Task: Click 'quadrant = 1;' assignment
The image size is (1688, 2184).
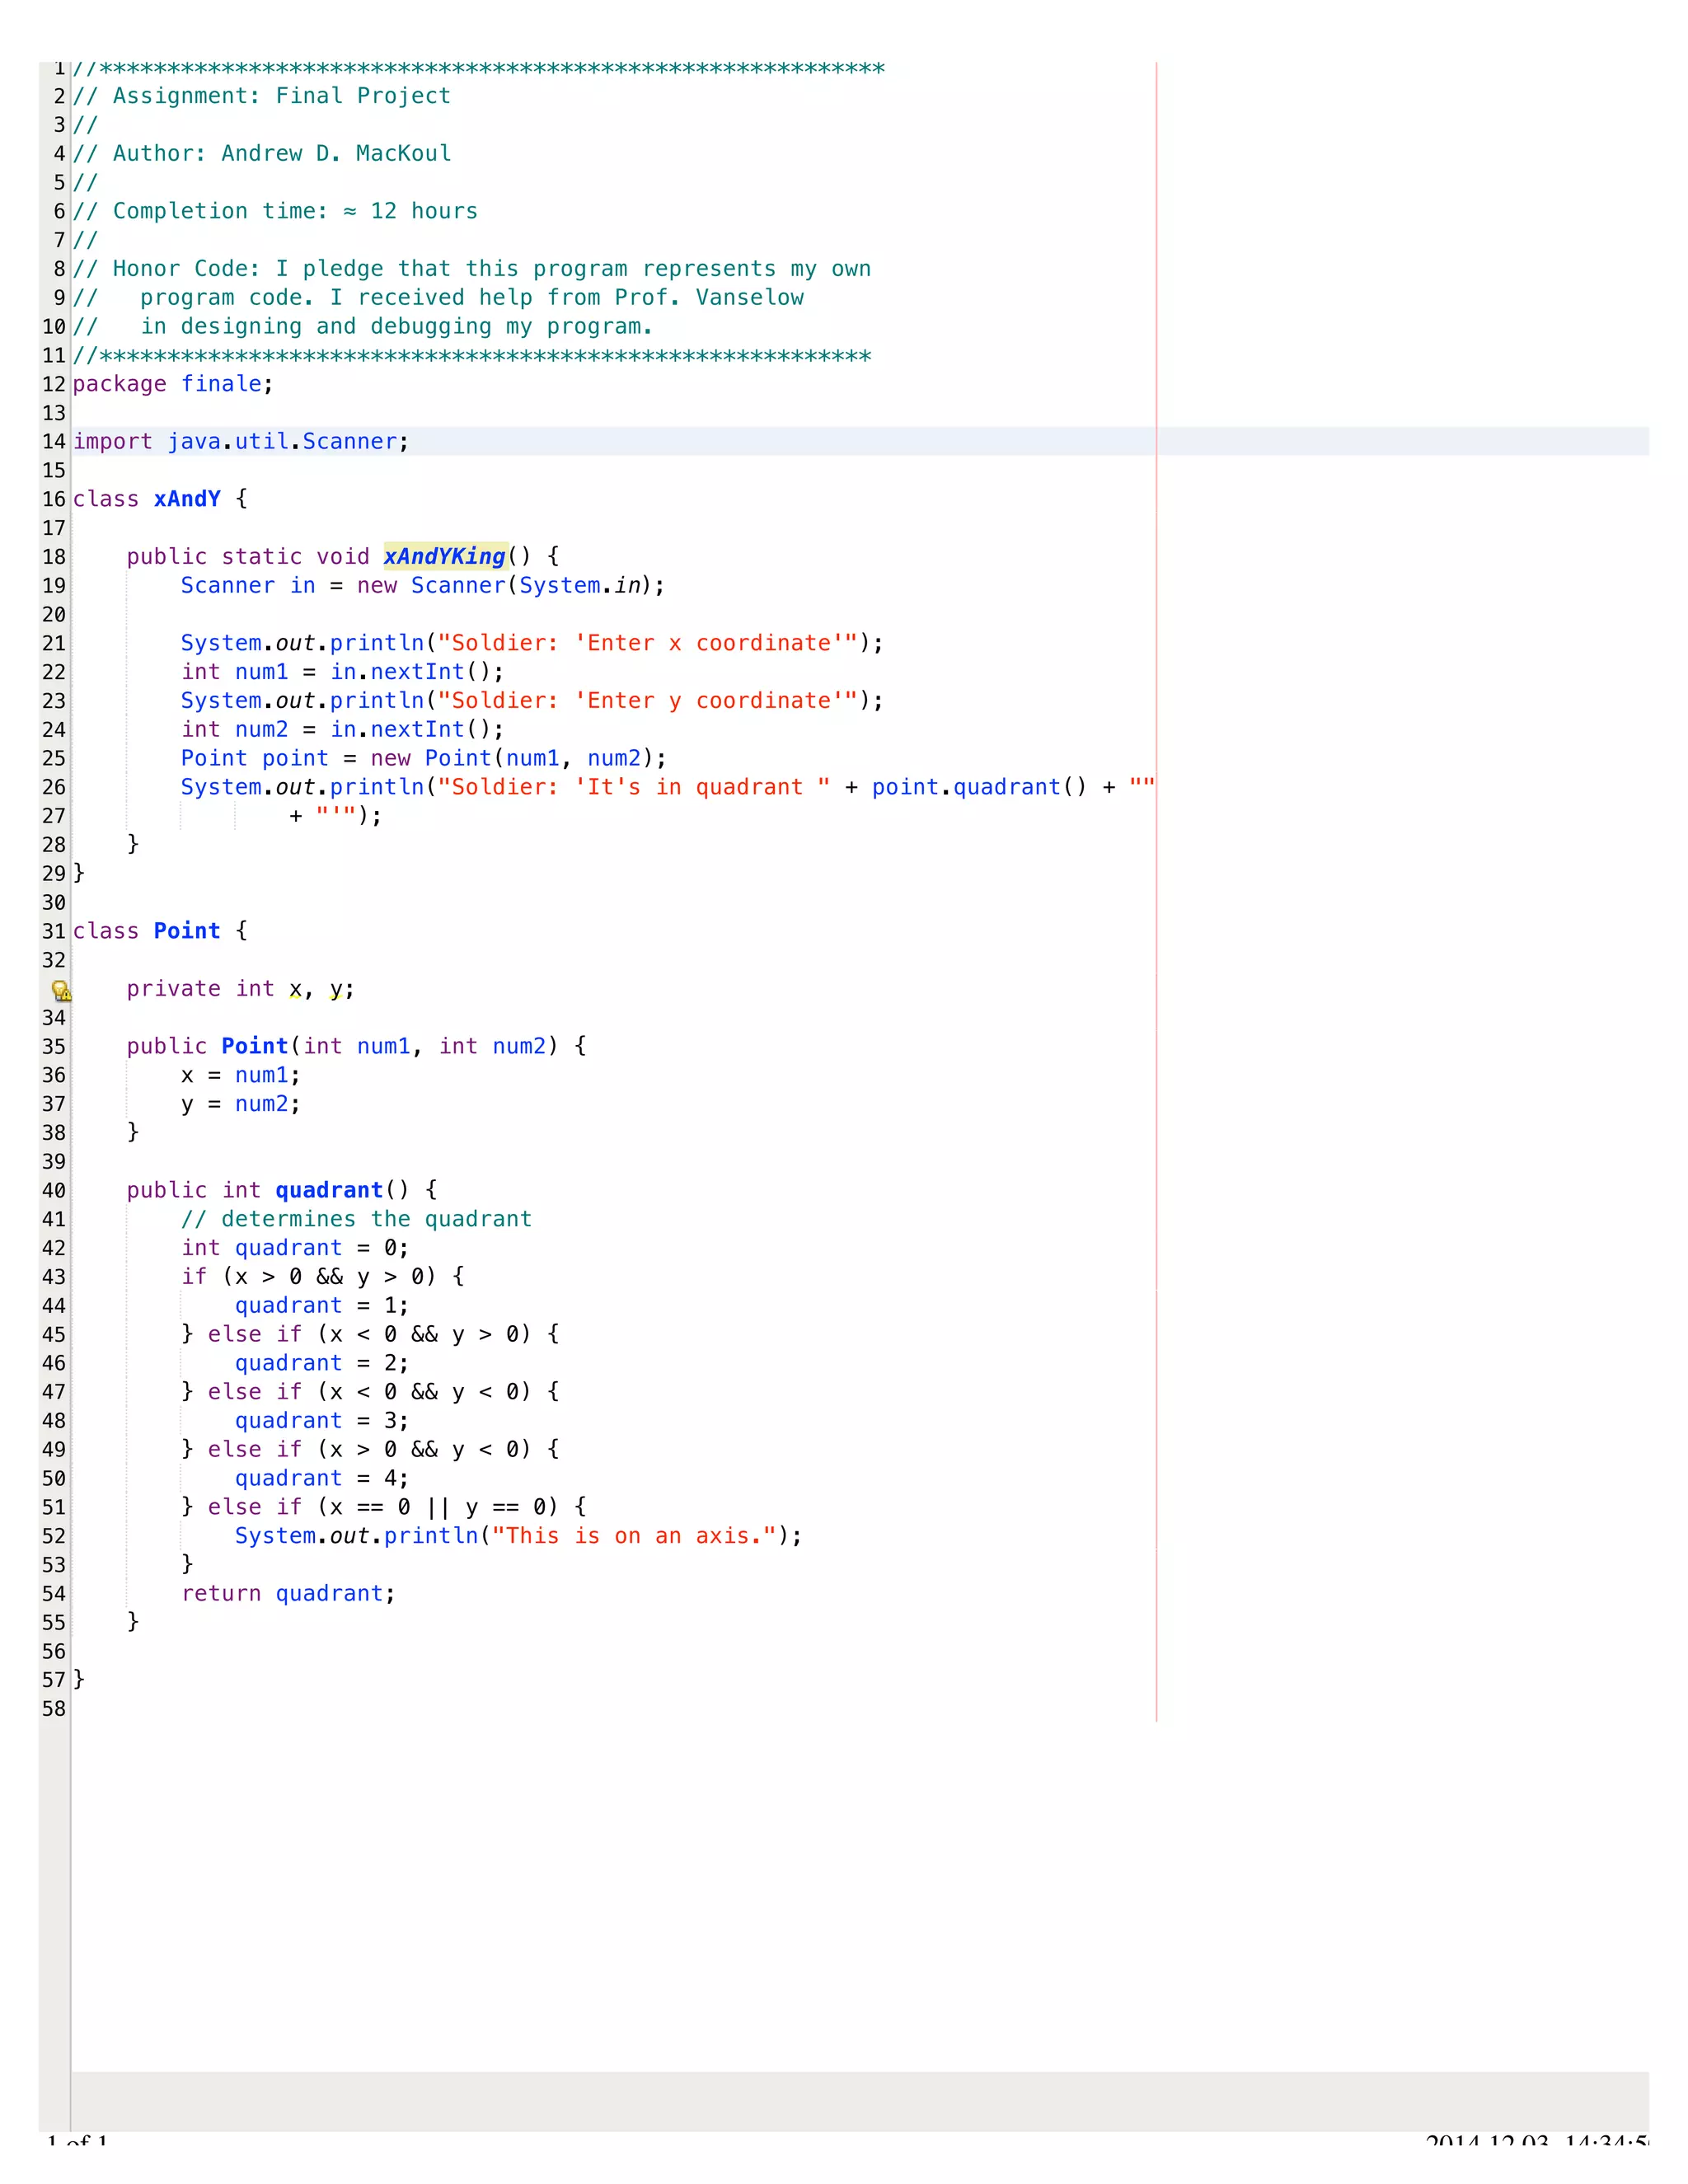Action: coord(322,1306)
